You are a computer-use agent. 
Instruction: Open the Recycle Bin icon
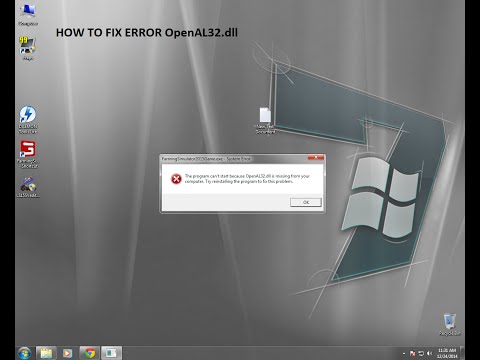(x=449, y=324)
